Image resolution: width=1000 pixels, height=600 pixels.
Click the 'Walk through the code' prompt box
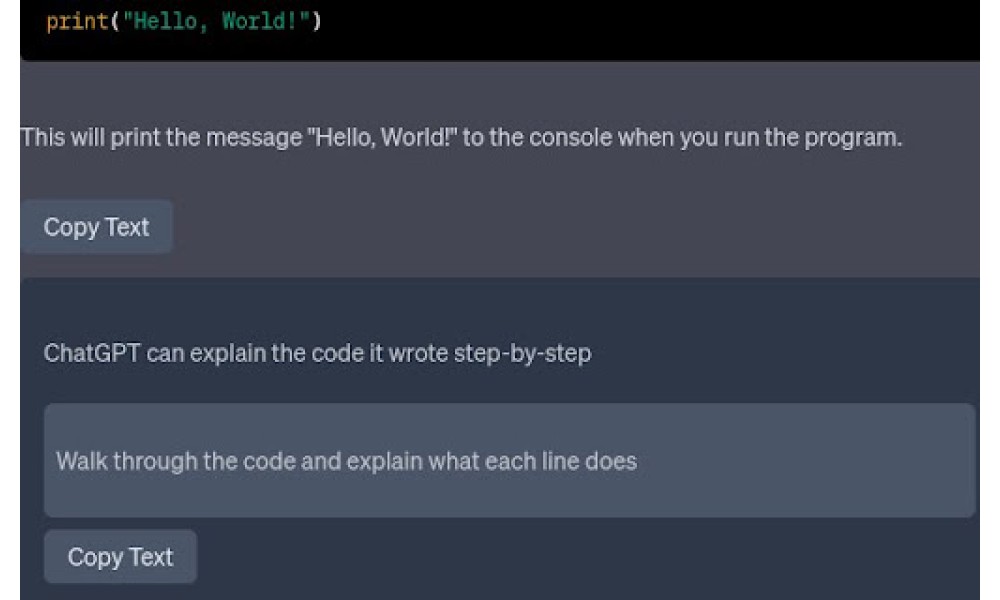(x=510, y=460)
